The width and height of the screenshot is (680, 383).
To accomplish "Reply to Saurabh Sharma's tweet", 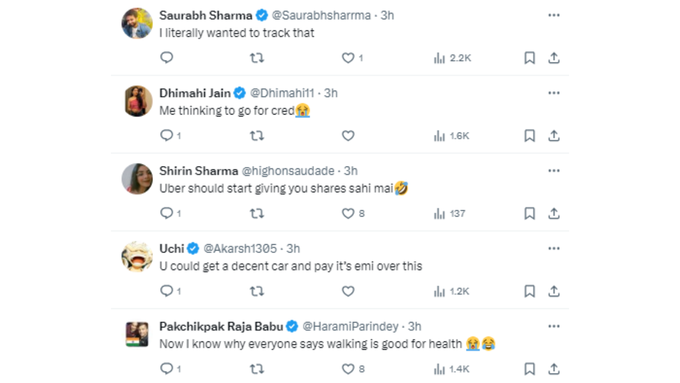I will (x=167, y=58).
